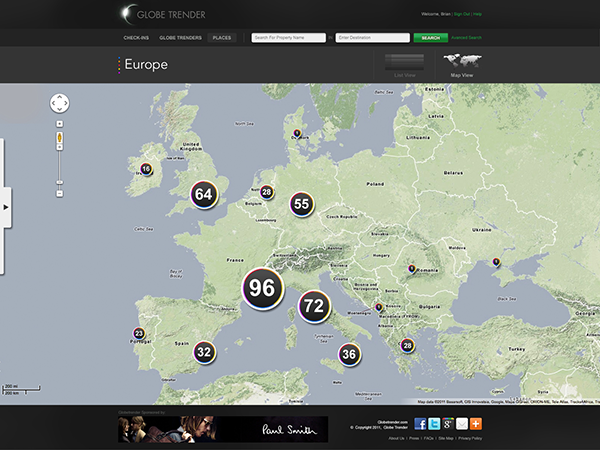Click the orange plus share icon
The height and width of the screenshot is (450, 600).
tap(476, 424)
